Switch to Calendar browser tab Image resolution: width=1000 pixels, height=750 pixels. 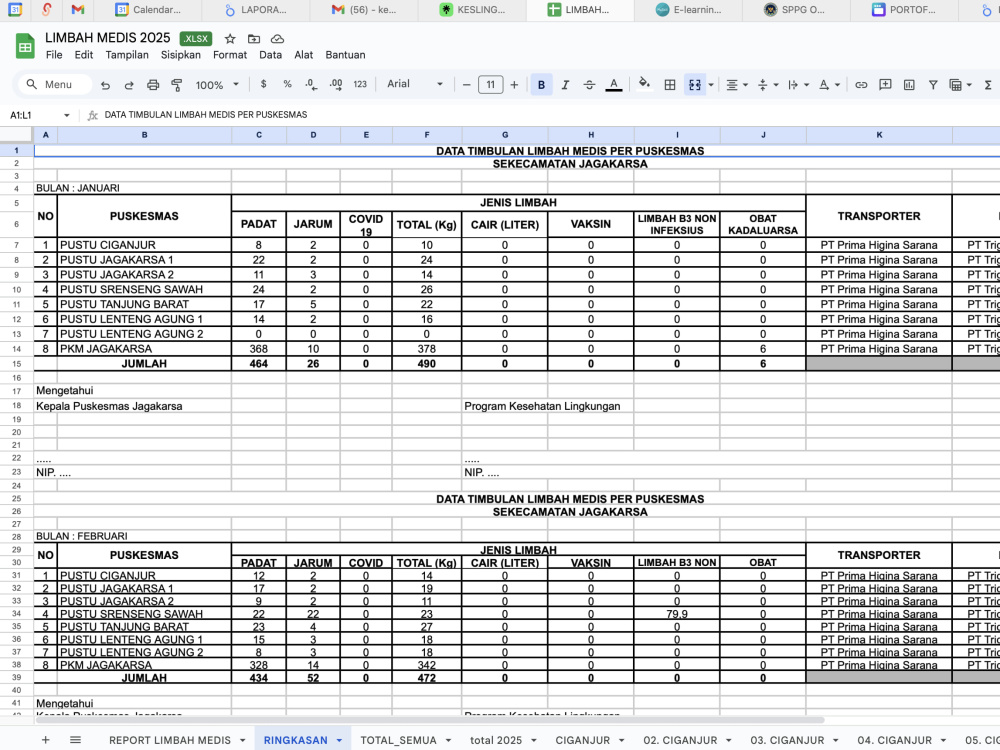click(149, 10)
